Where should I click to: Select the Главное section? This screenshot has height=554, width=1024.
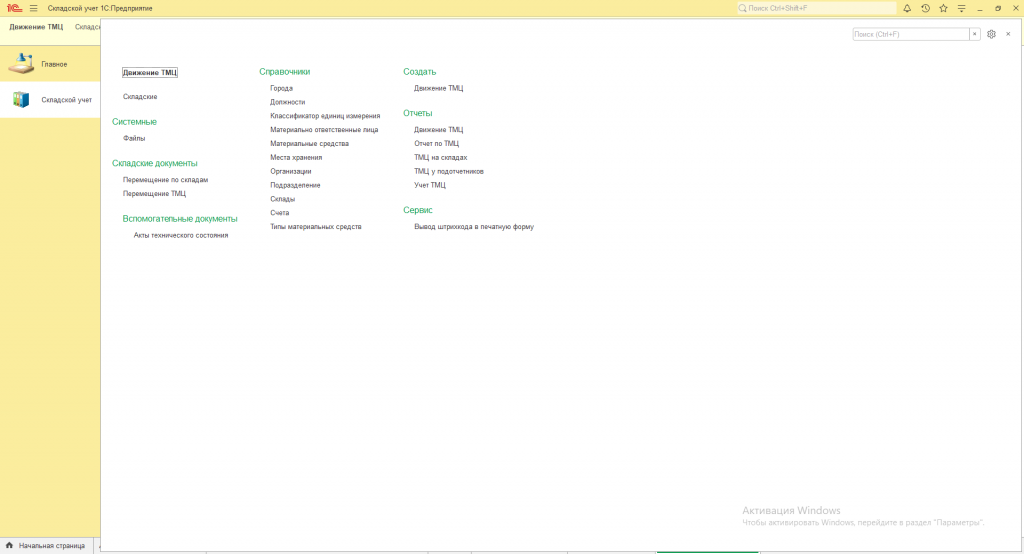click(50, 64)
